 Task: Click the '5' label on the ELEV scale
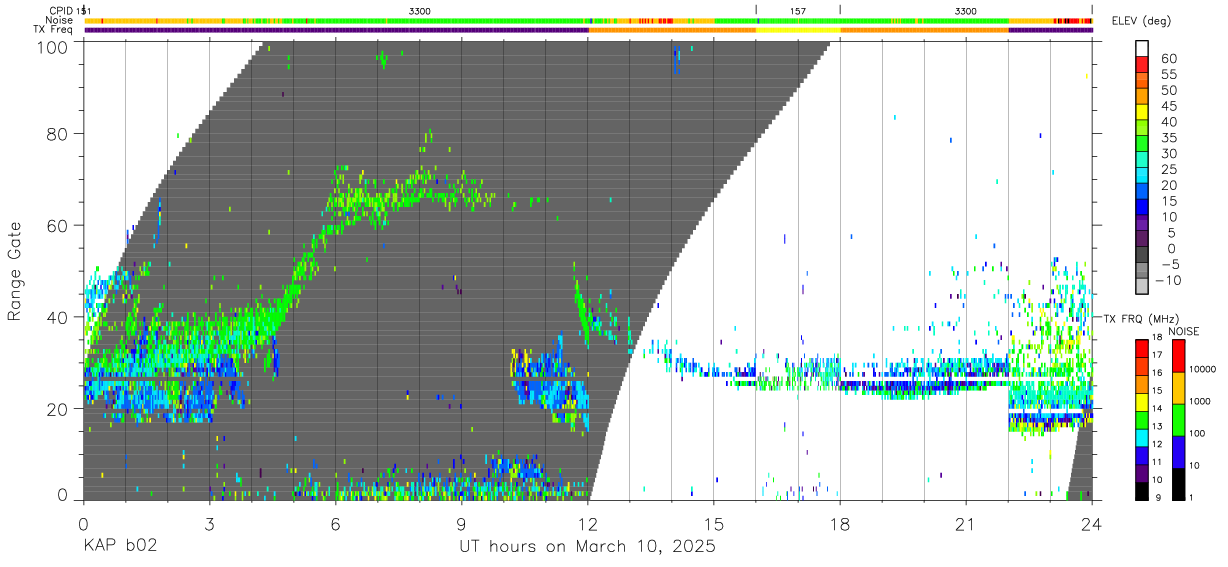(1171, 232)
